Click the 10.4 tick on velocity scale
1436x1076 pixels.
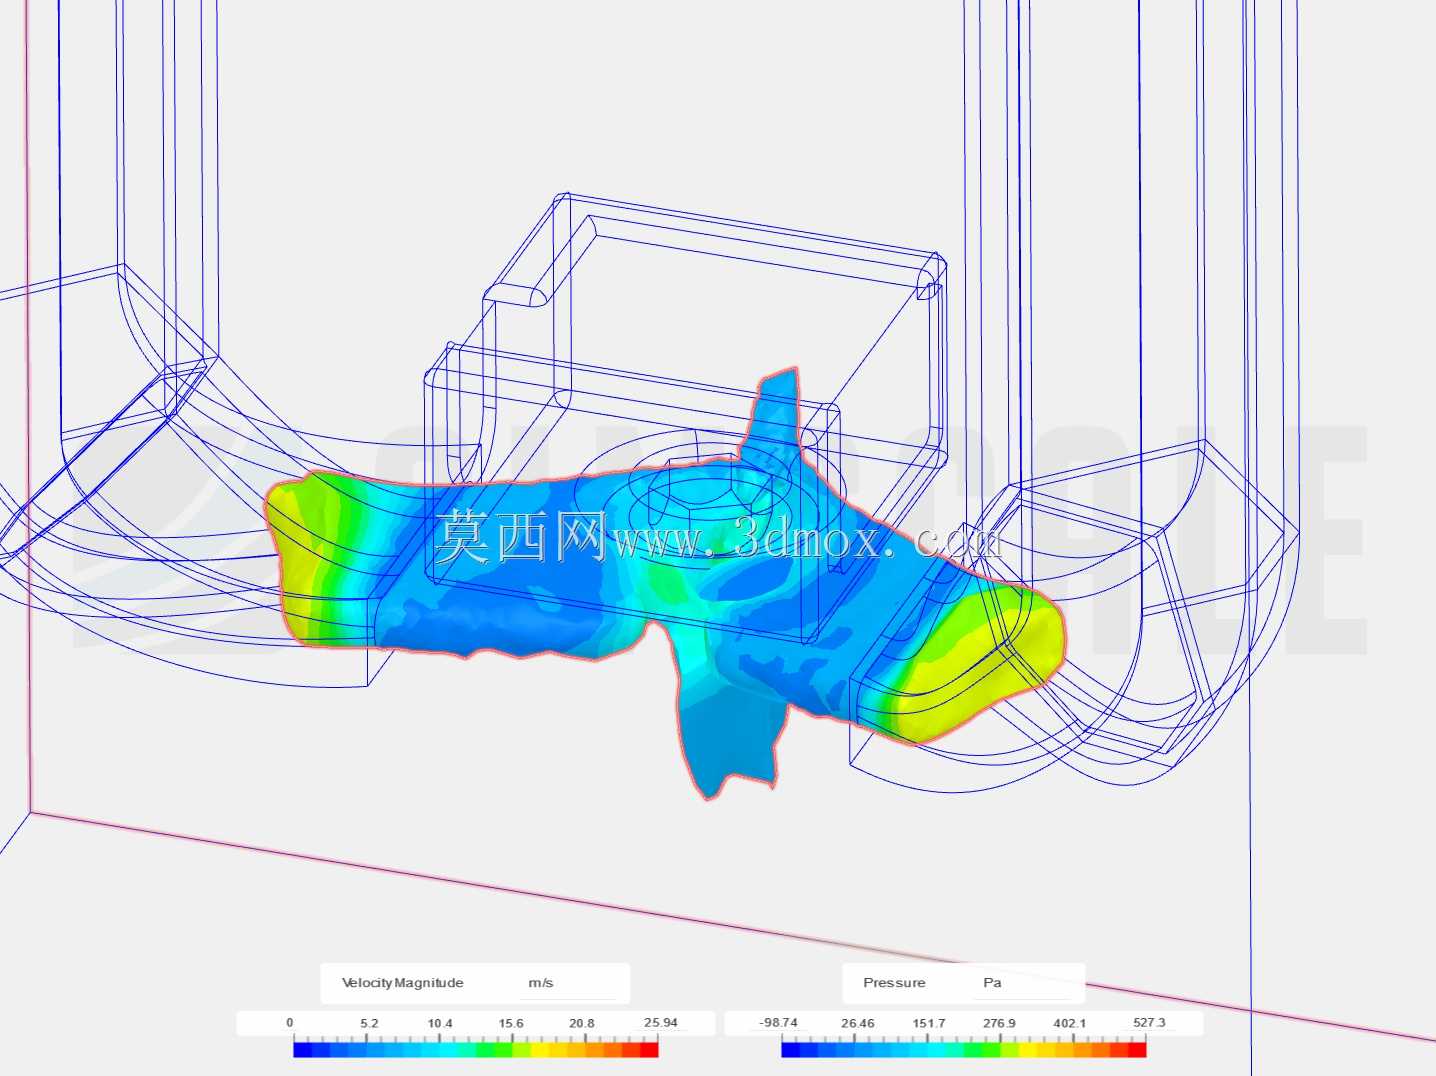[x=440, y=1024]
